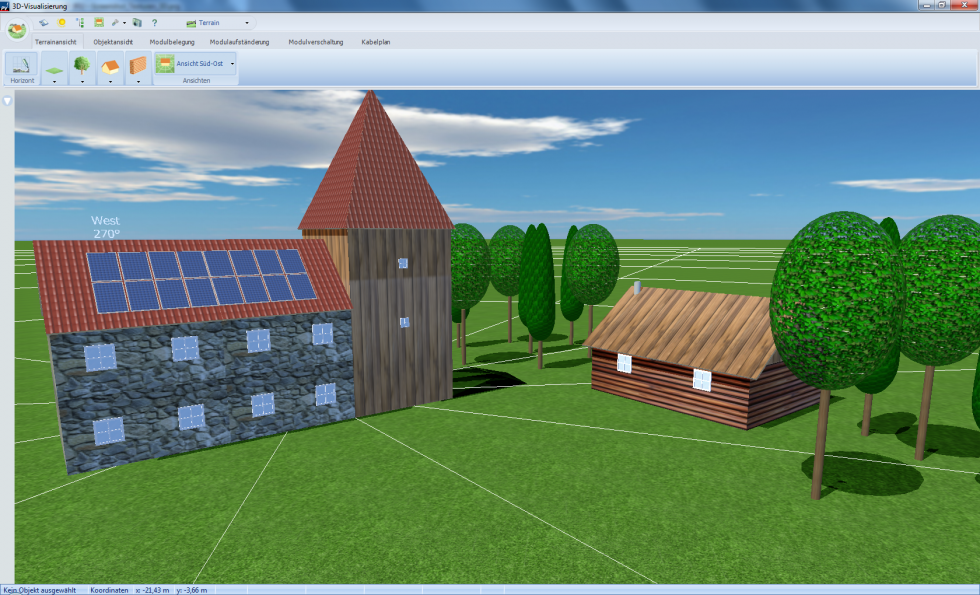This screenshot has height=595, width=980.
Task: Toggle the object hierarchy view icon
Action: tap(78, 22)
